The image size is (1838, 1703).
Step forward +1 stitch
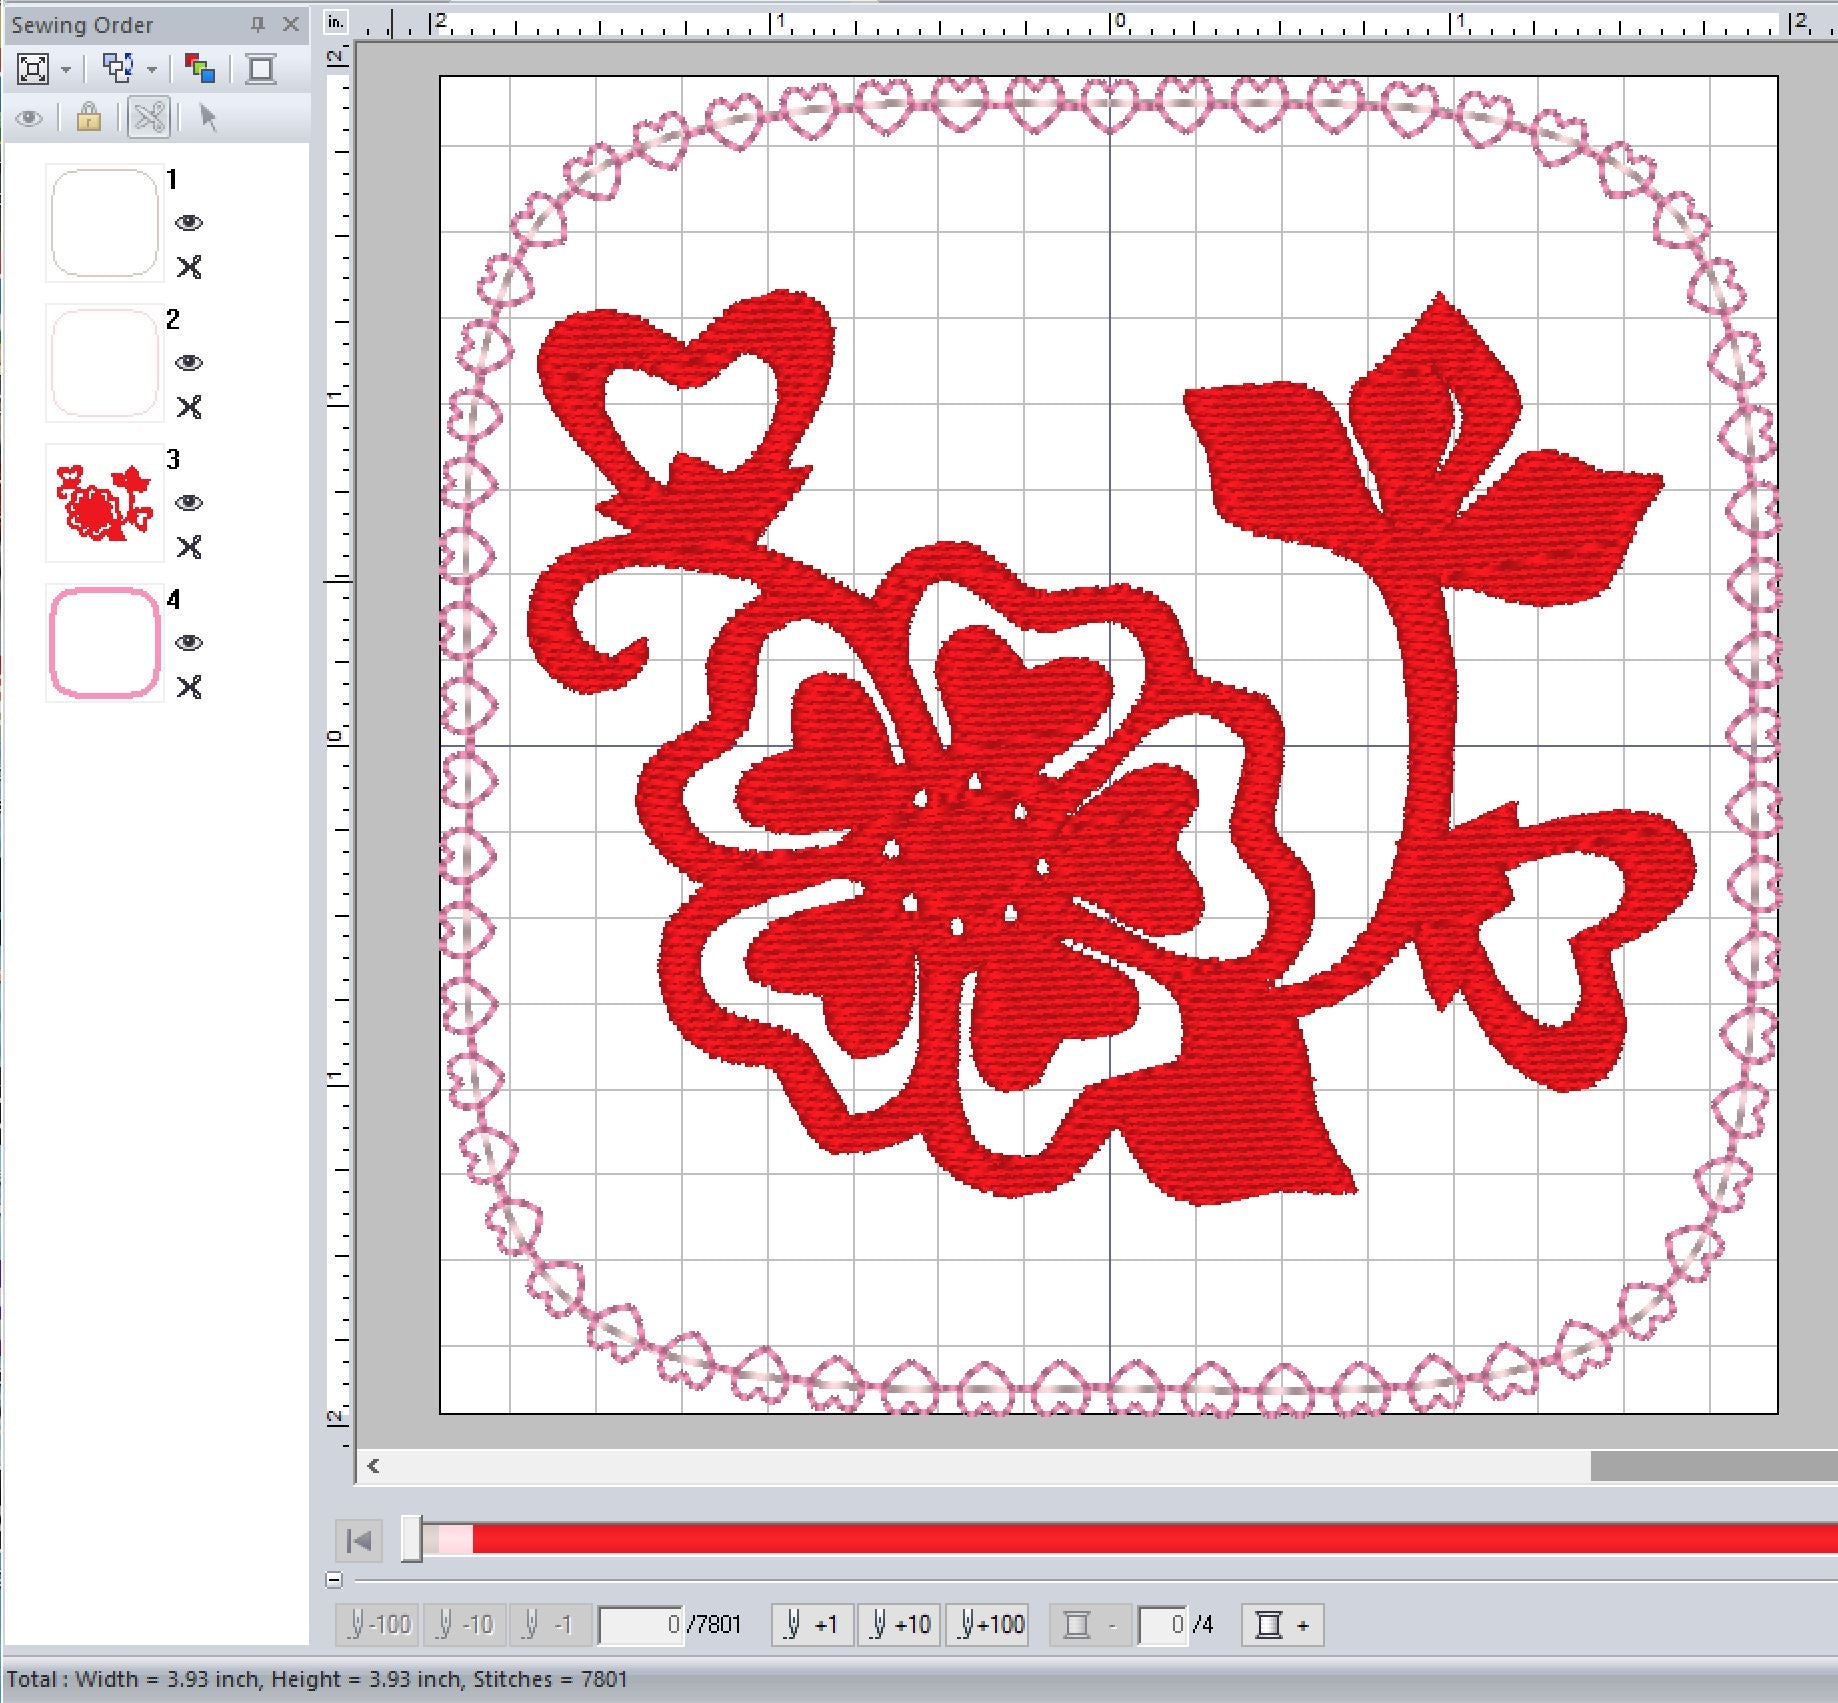pyautogui.click(x=812, y=1625)
